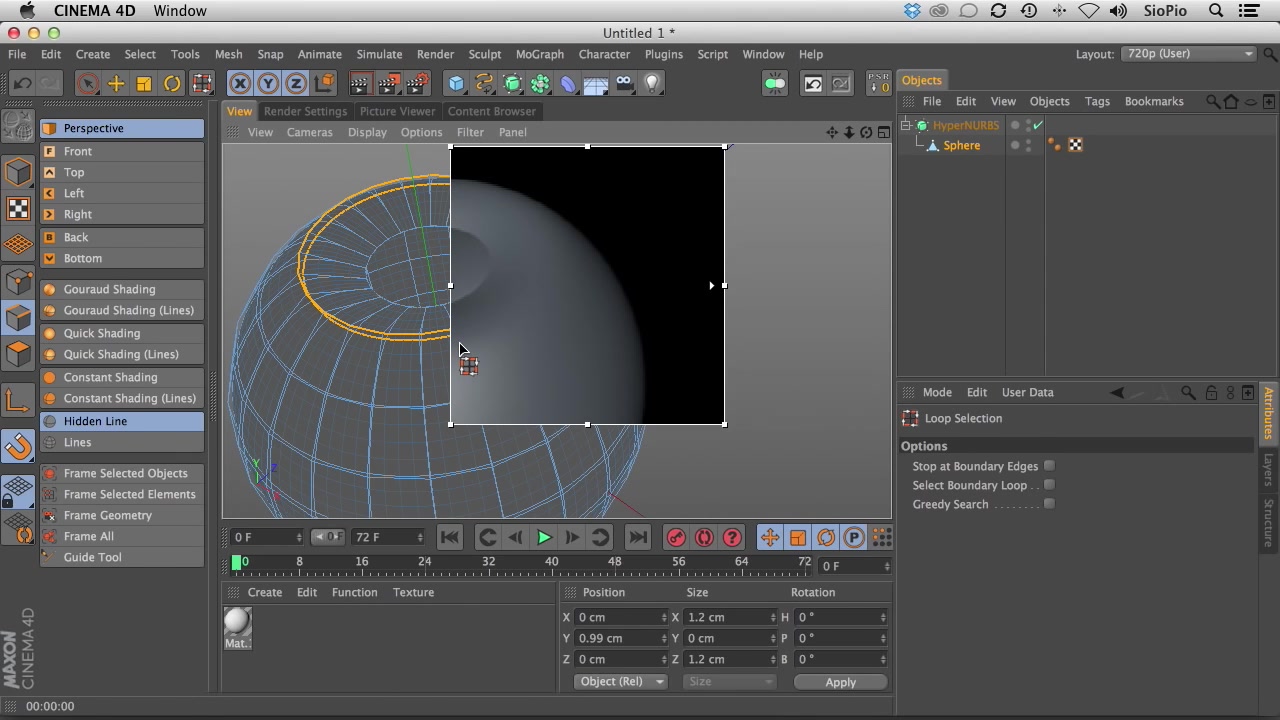1280x720 pixels.
Task: Toggle X axis lock
Action: (x=240, y=84)
